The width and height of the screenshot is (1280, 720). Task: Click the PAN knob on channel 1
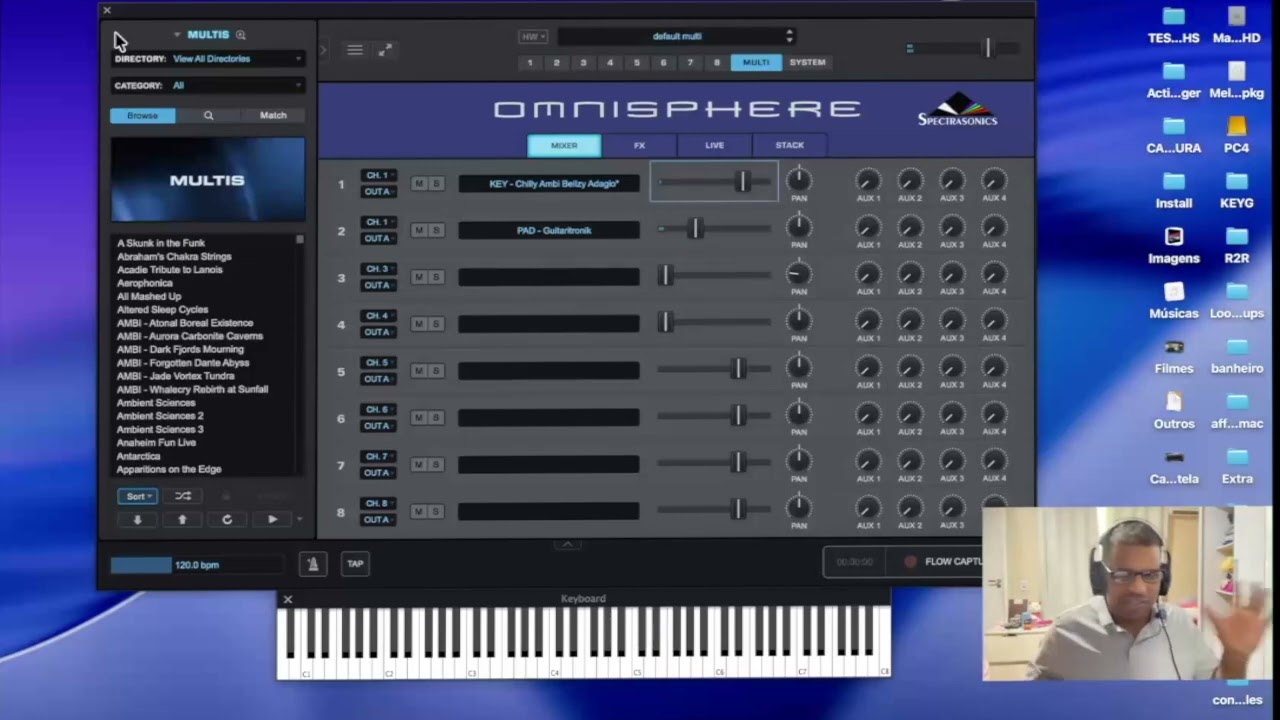click(798, 180)
